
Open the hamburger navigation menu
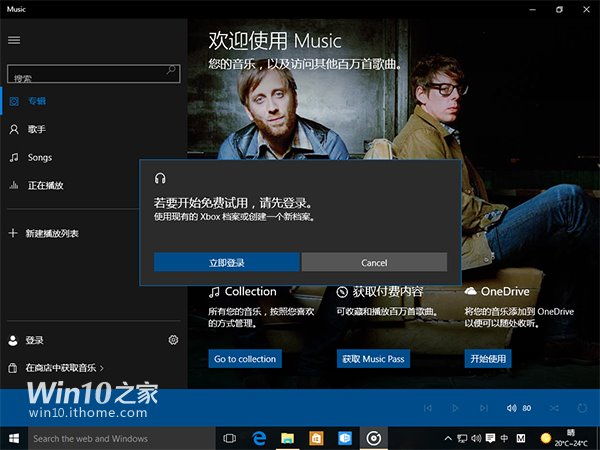[14, 40]
